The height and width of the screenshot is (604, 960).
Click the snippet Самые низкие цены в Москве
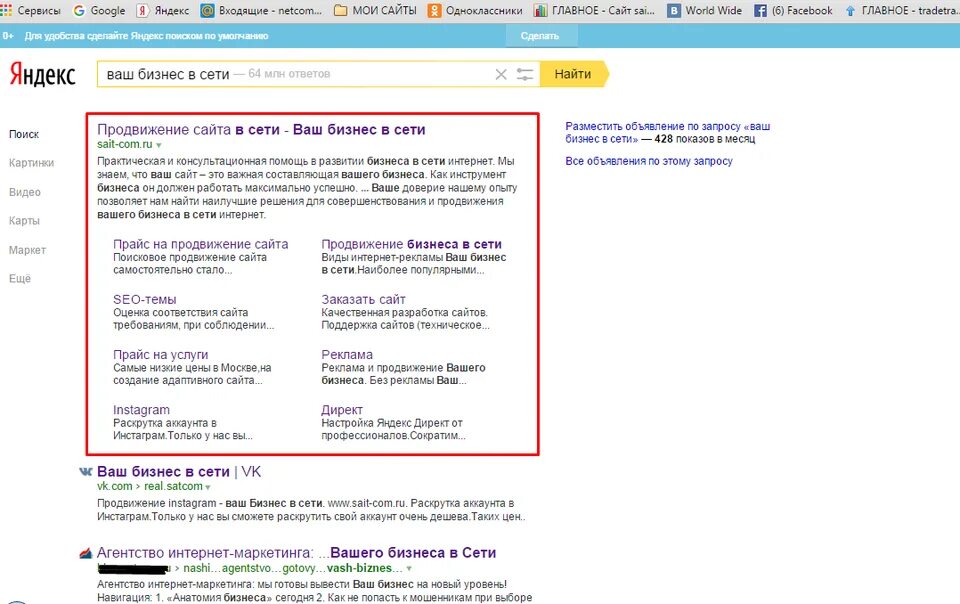tap(192, 368)
